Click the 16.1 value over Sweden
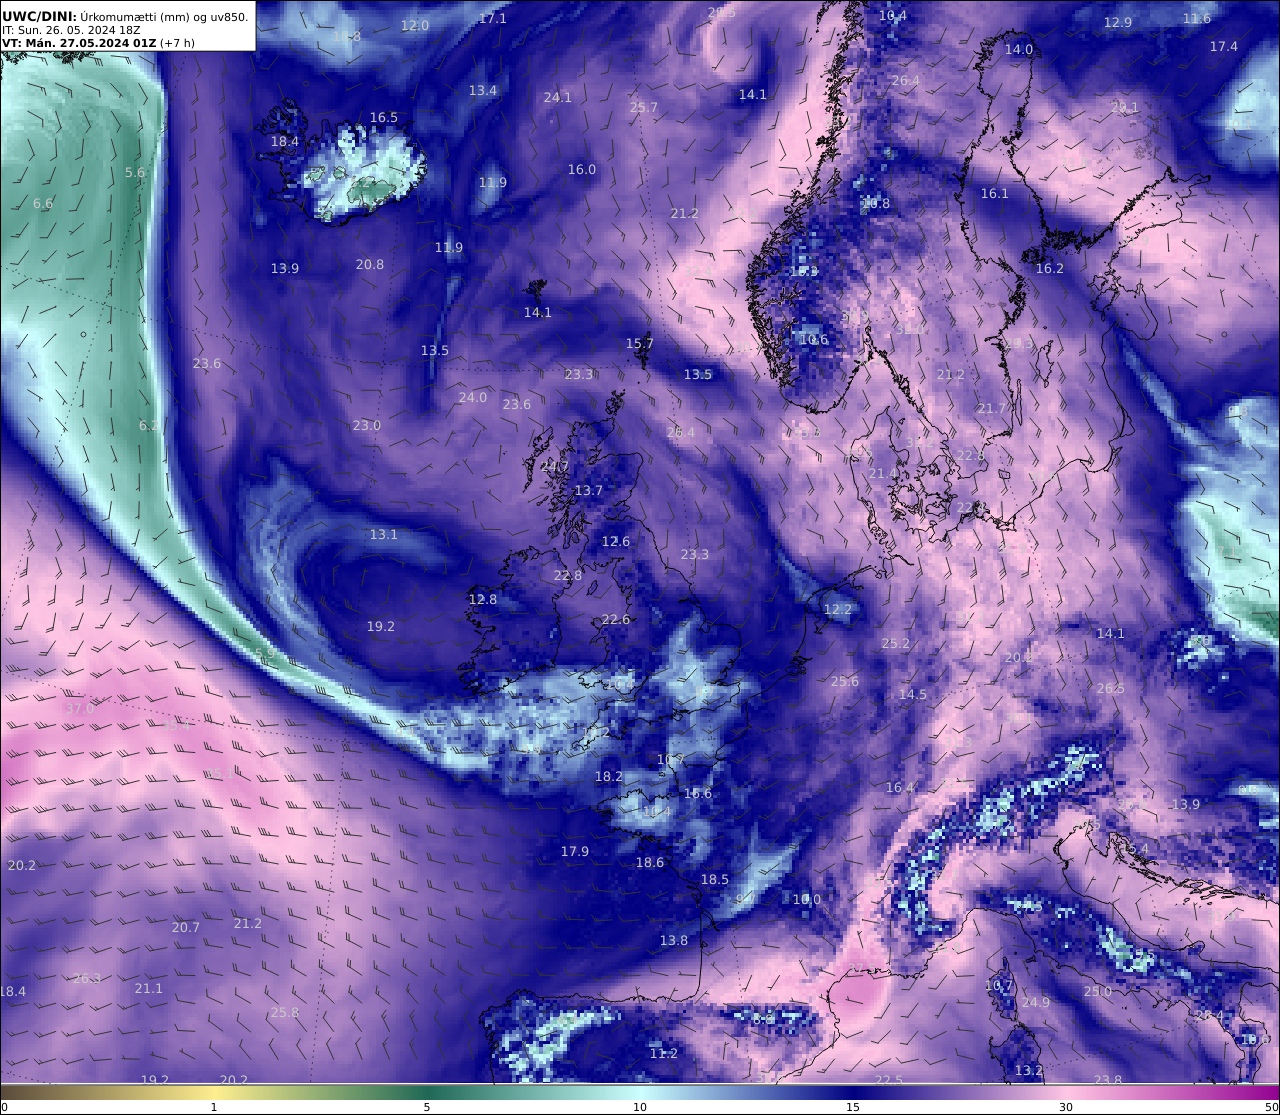 (x=995, y=193)
